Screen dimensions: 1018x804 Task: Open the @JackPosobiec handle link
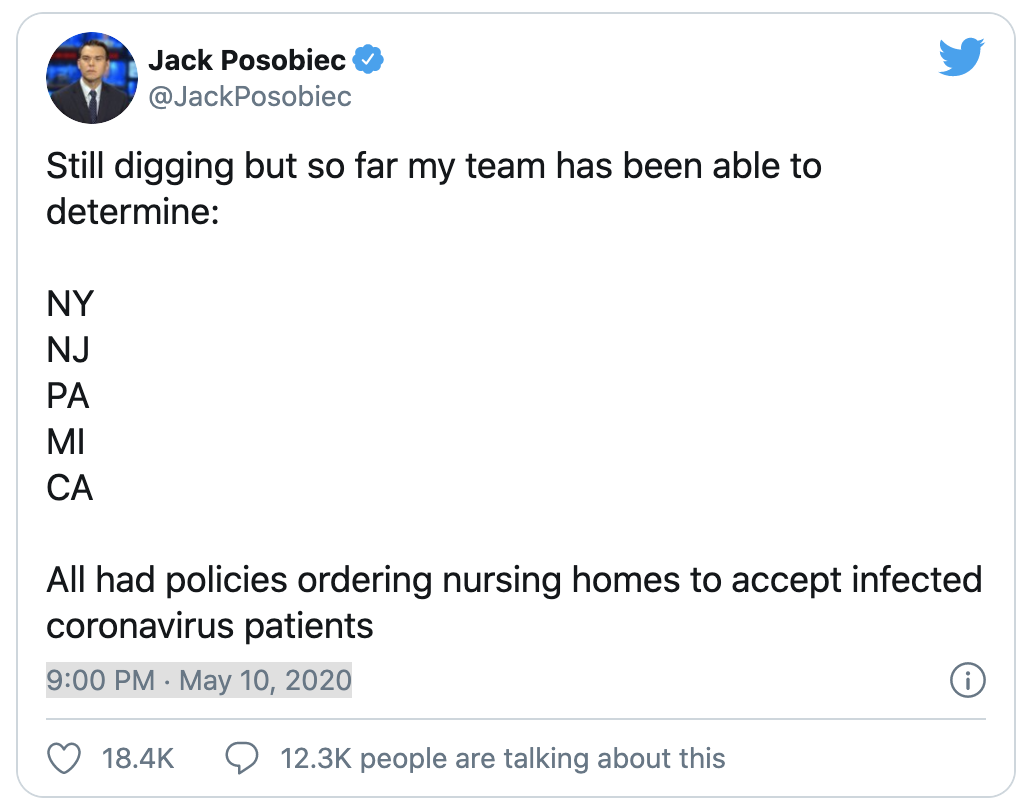coord(250,97)
